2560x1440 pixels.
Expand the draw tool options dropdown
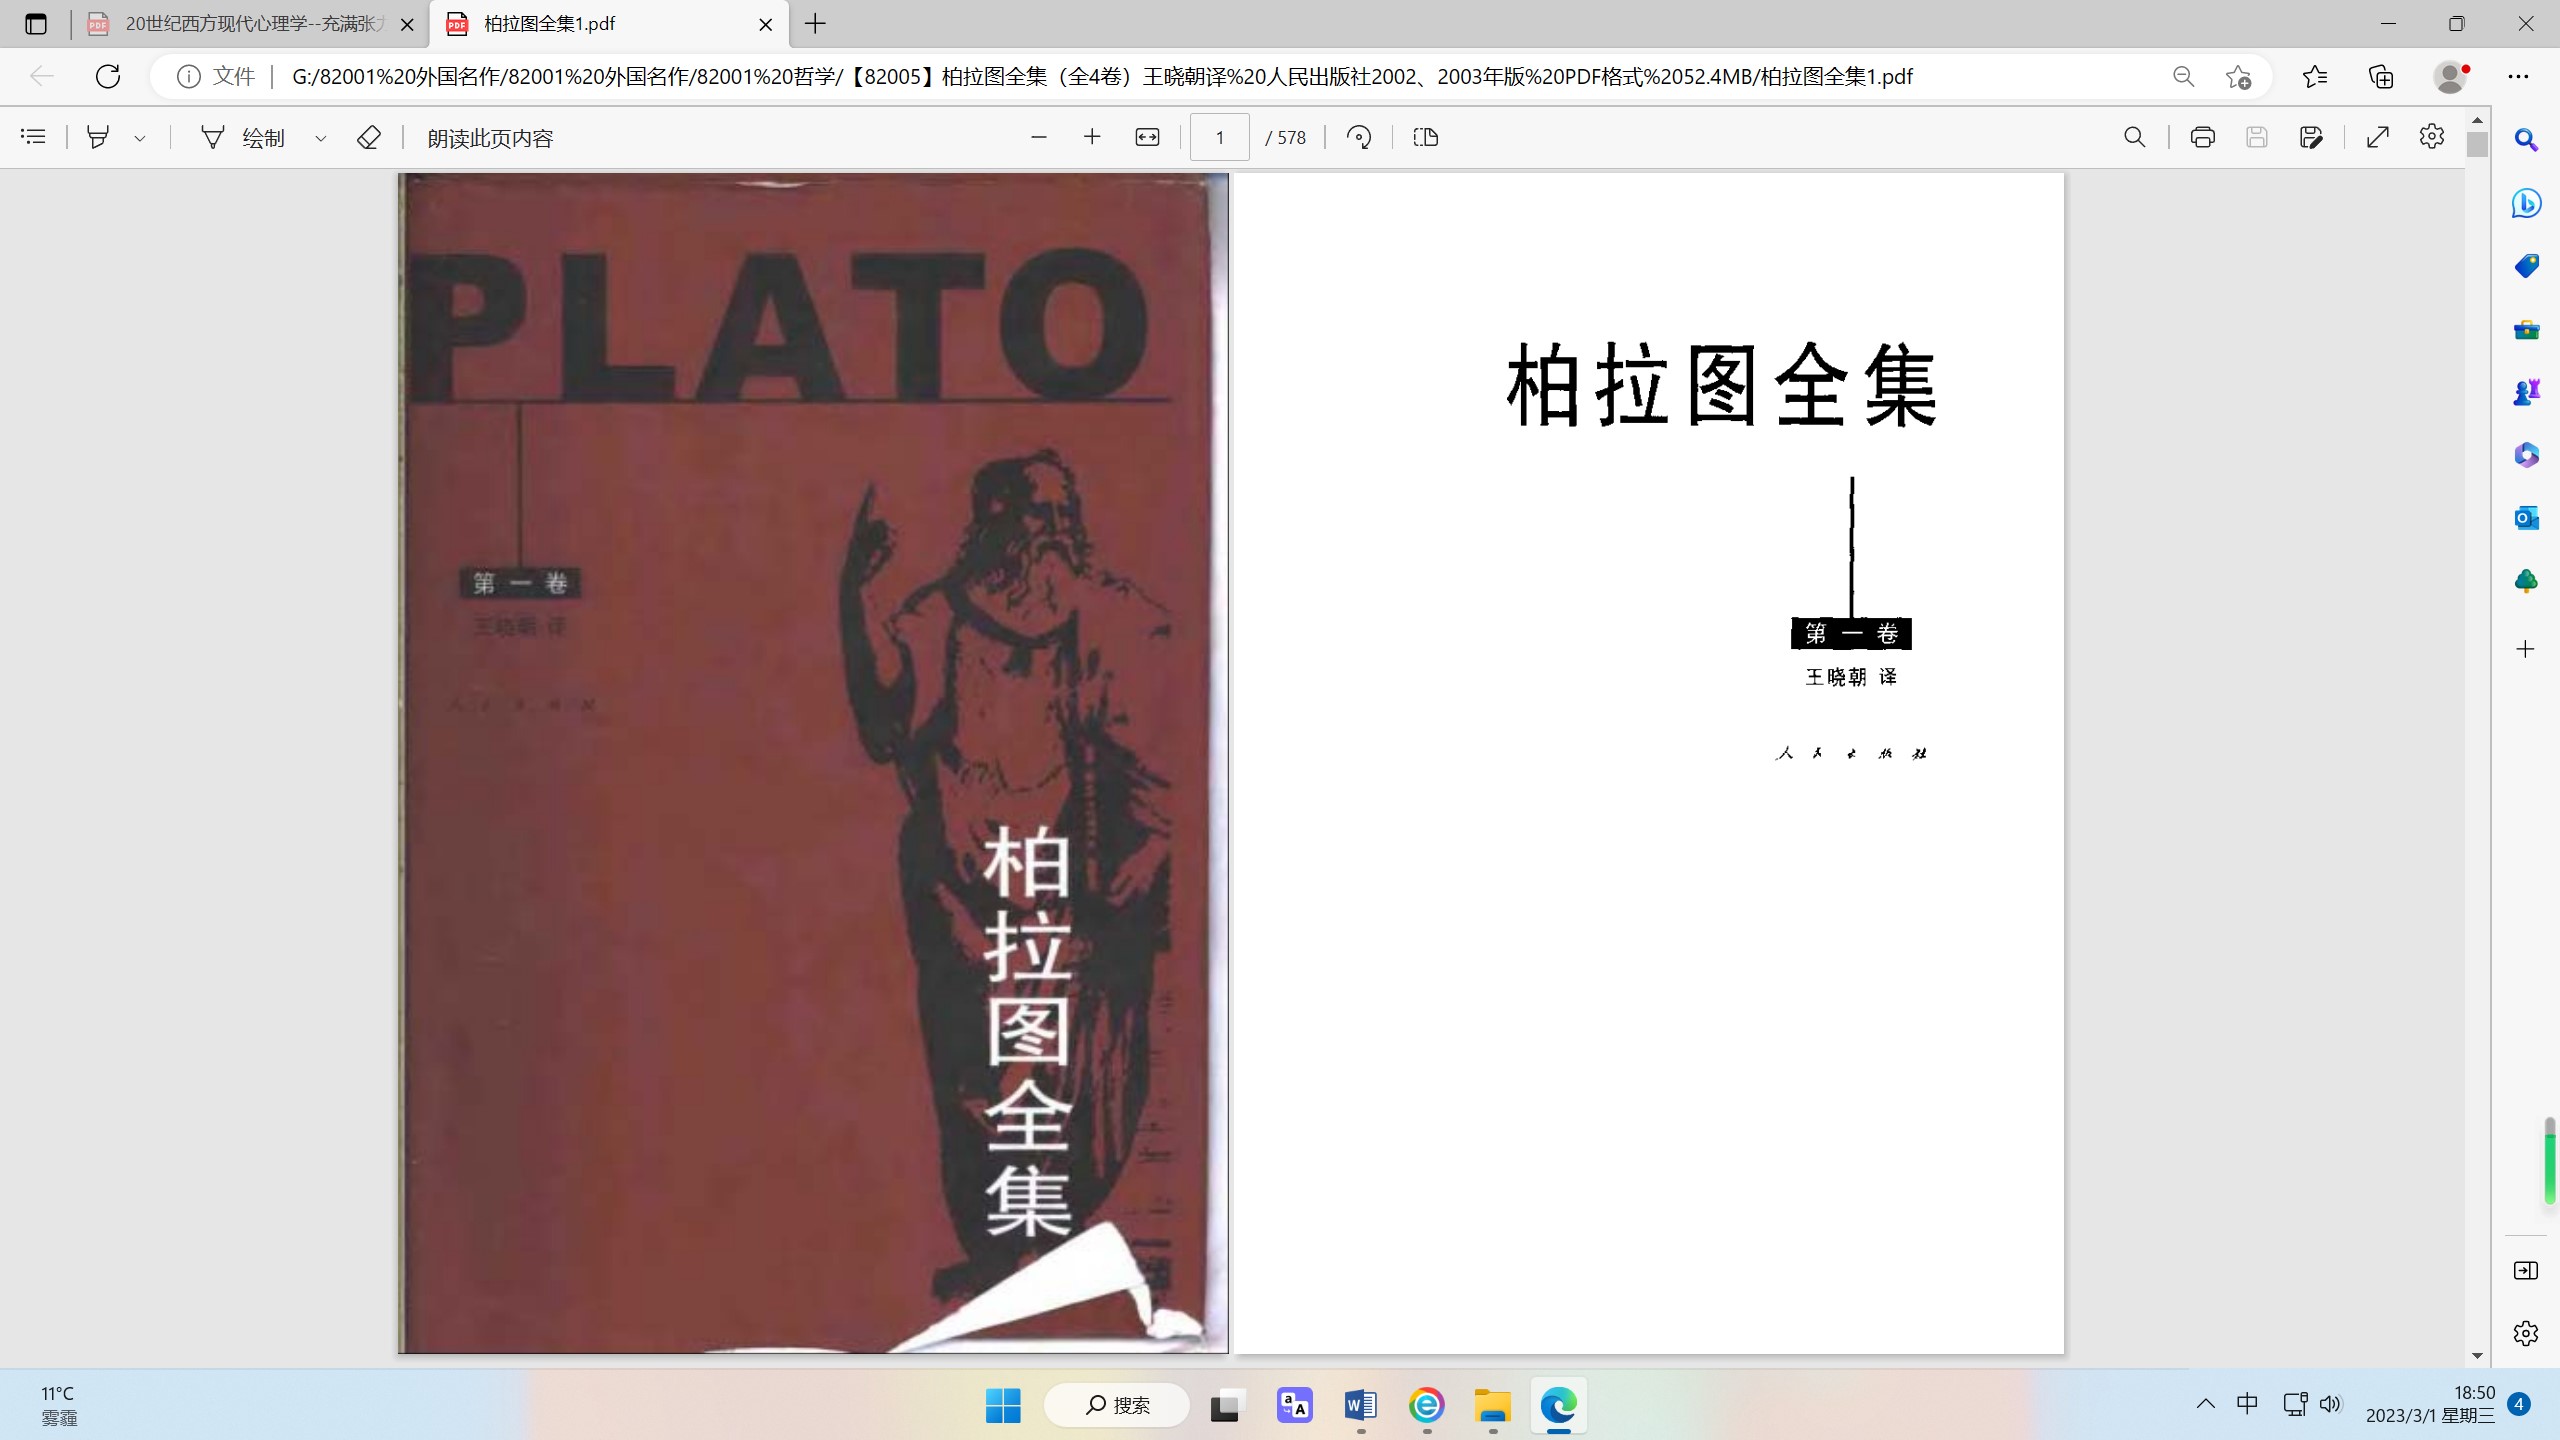321,138
